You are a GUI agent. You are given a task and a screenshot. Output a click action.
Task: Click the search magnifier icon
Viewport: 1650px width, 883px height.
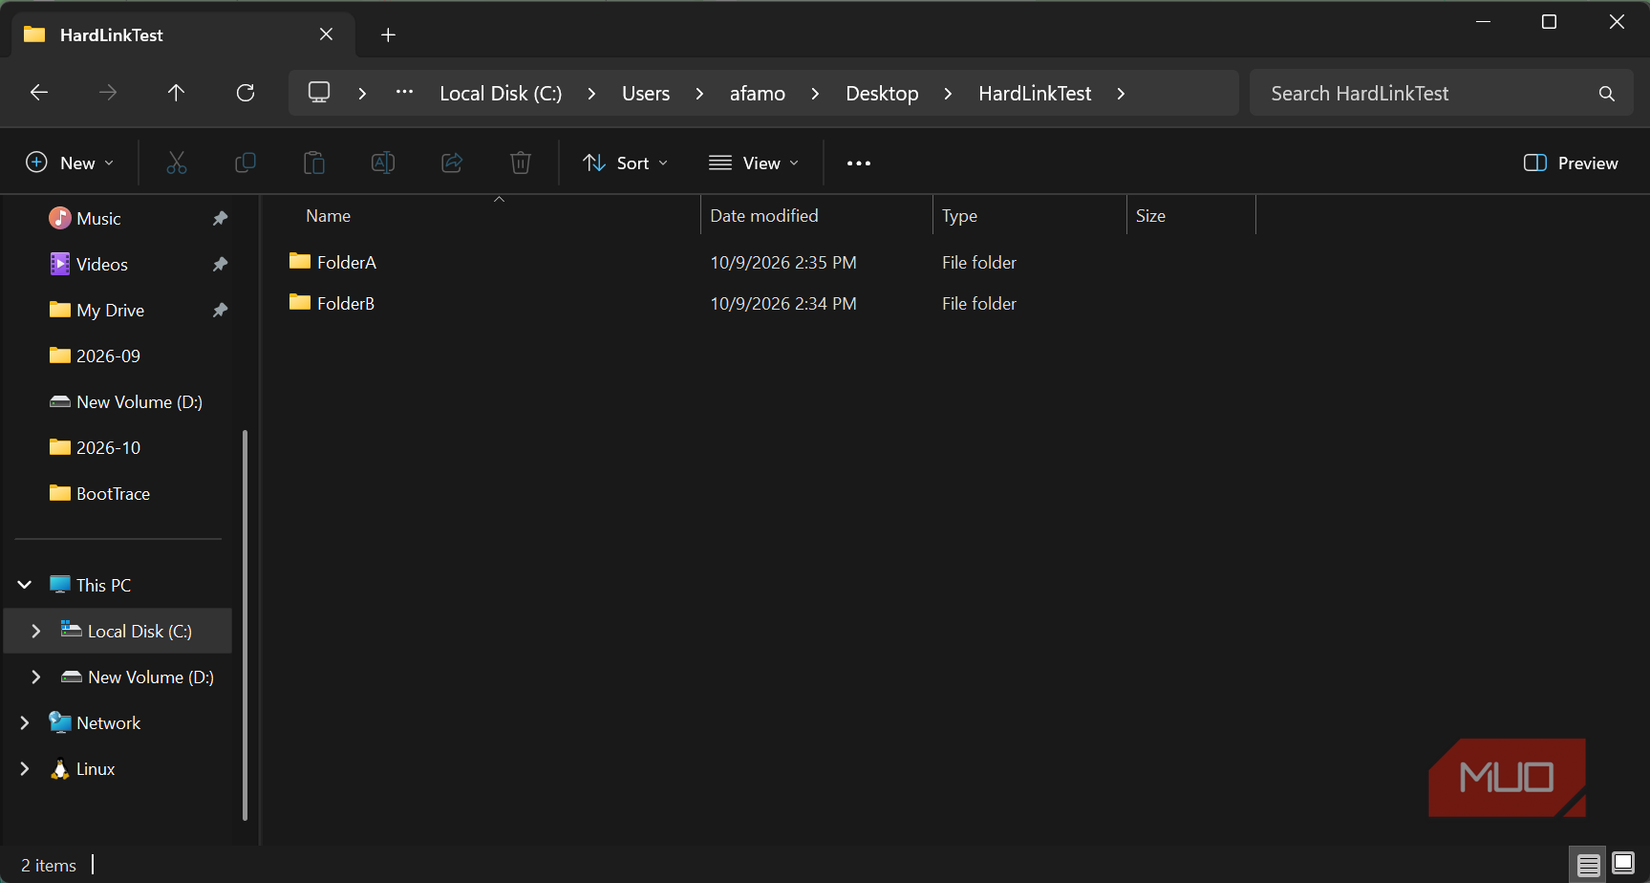point(1607,93)
